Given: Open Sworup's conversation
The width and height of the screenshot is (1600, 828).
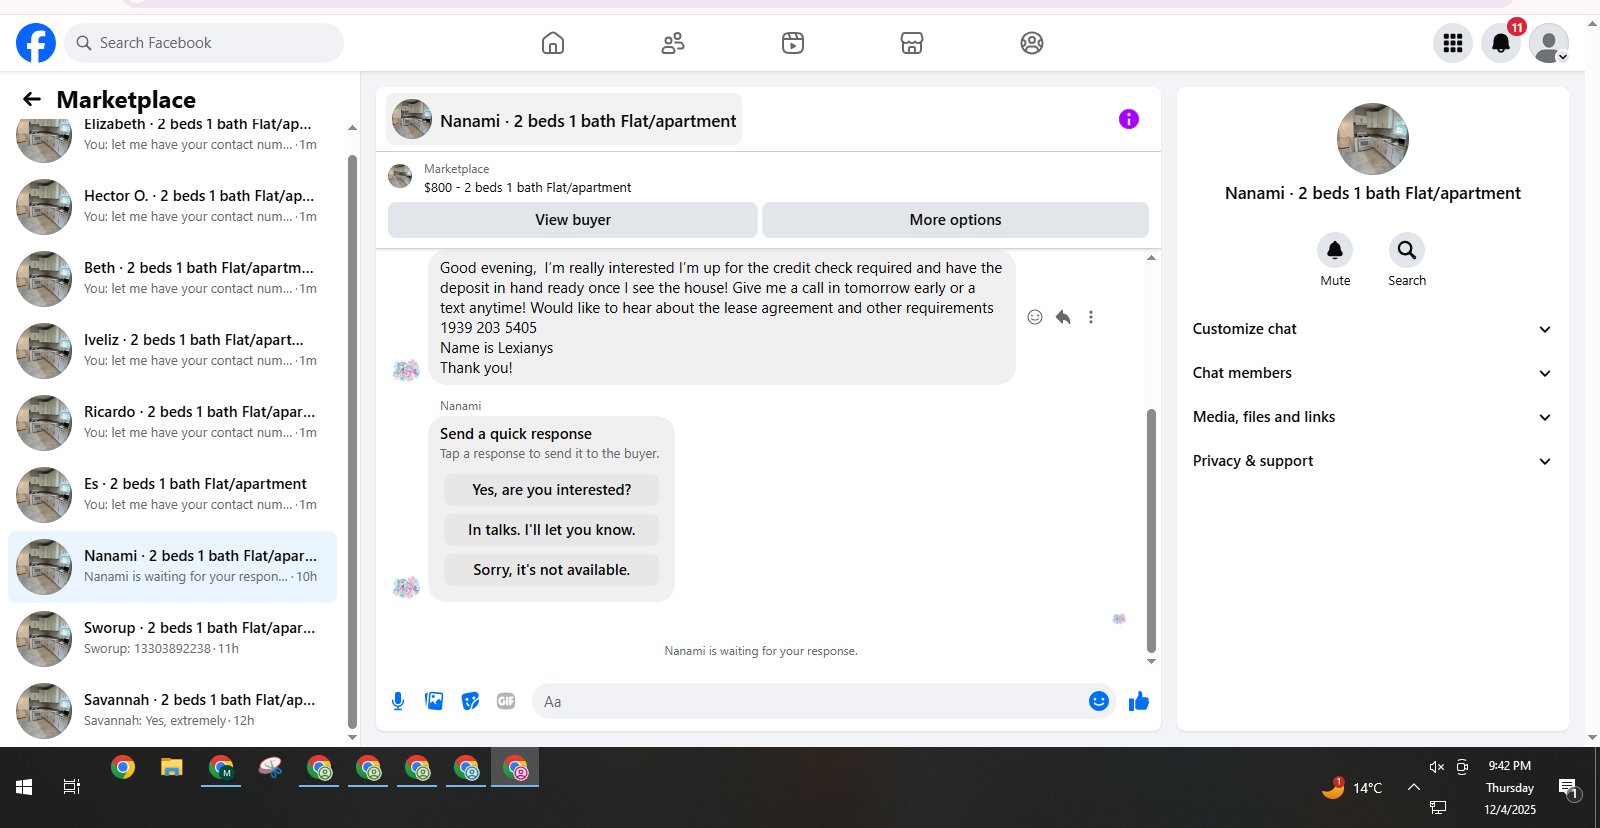Looking at the screenshot, I should point(172,639).
